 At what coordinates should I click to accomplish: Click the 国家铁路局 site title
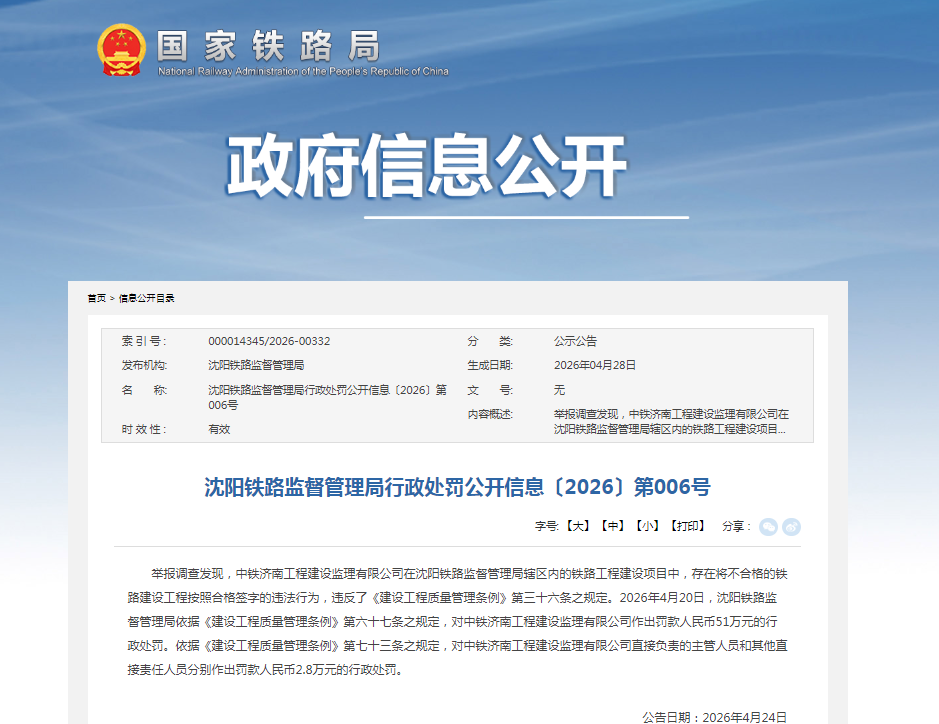[x=269, y=45]
